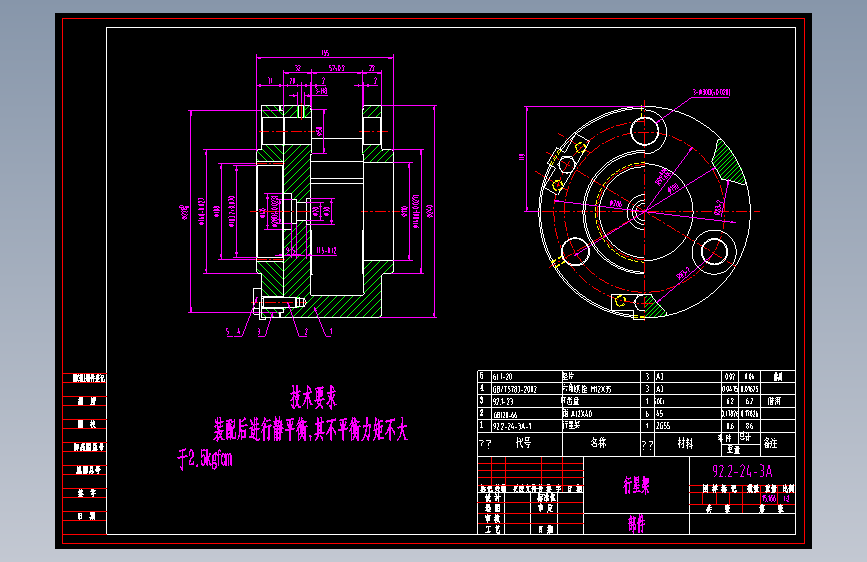Click the 1:2 scale value
This screenshot has width=867, height=562.
pyautogui.click(x=786, y=498)
